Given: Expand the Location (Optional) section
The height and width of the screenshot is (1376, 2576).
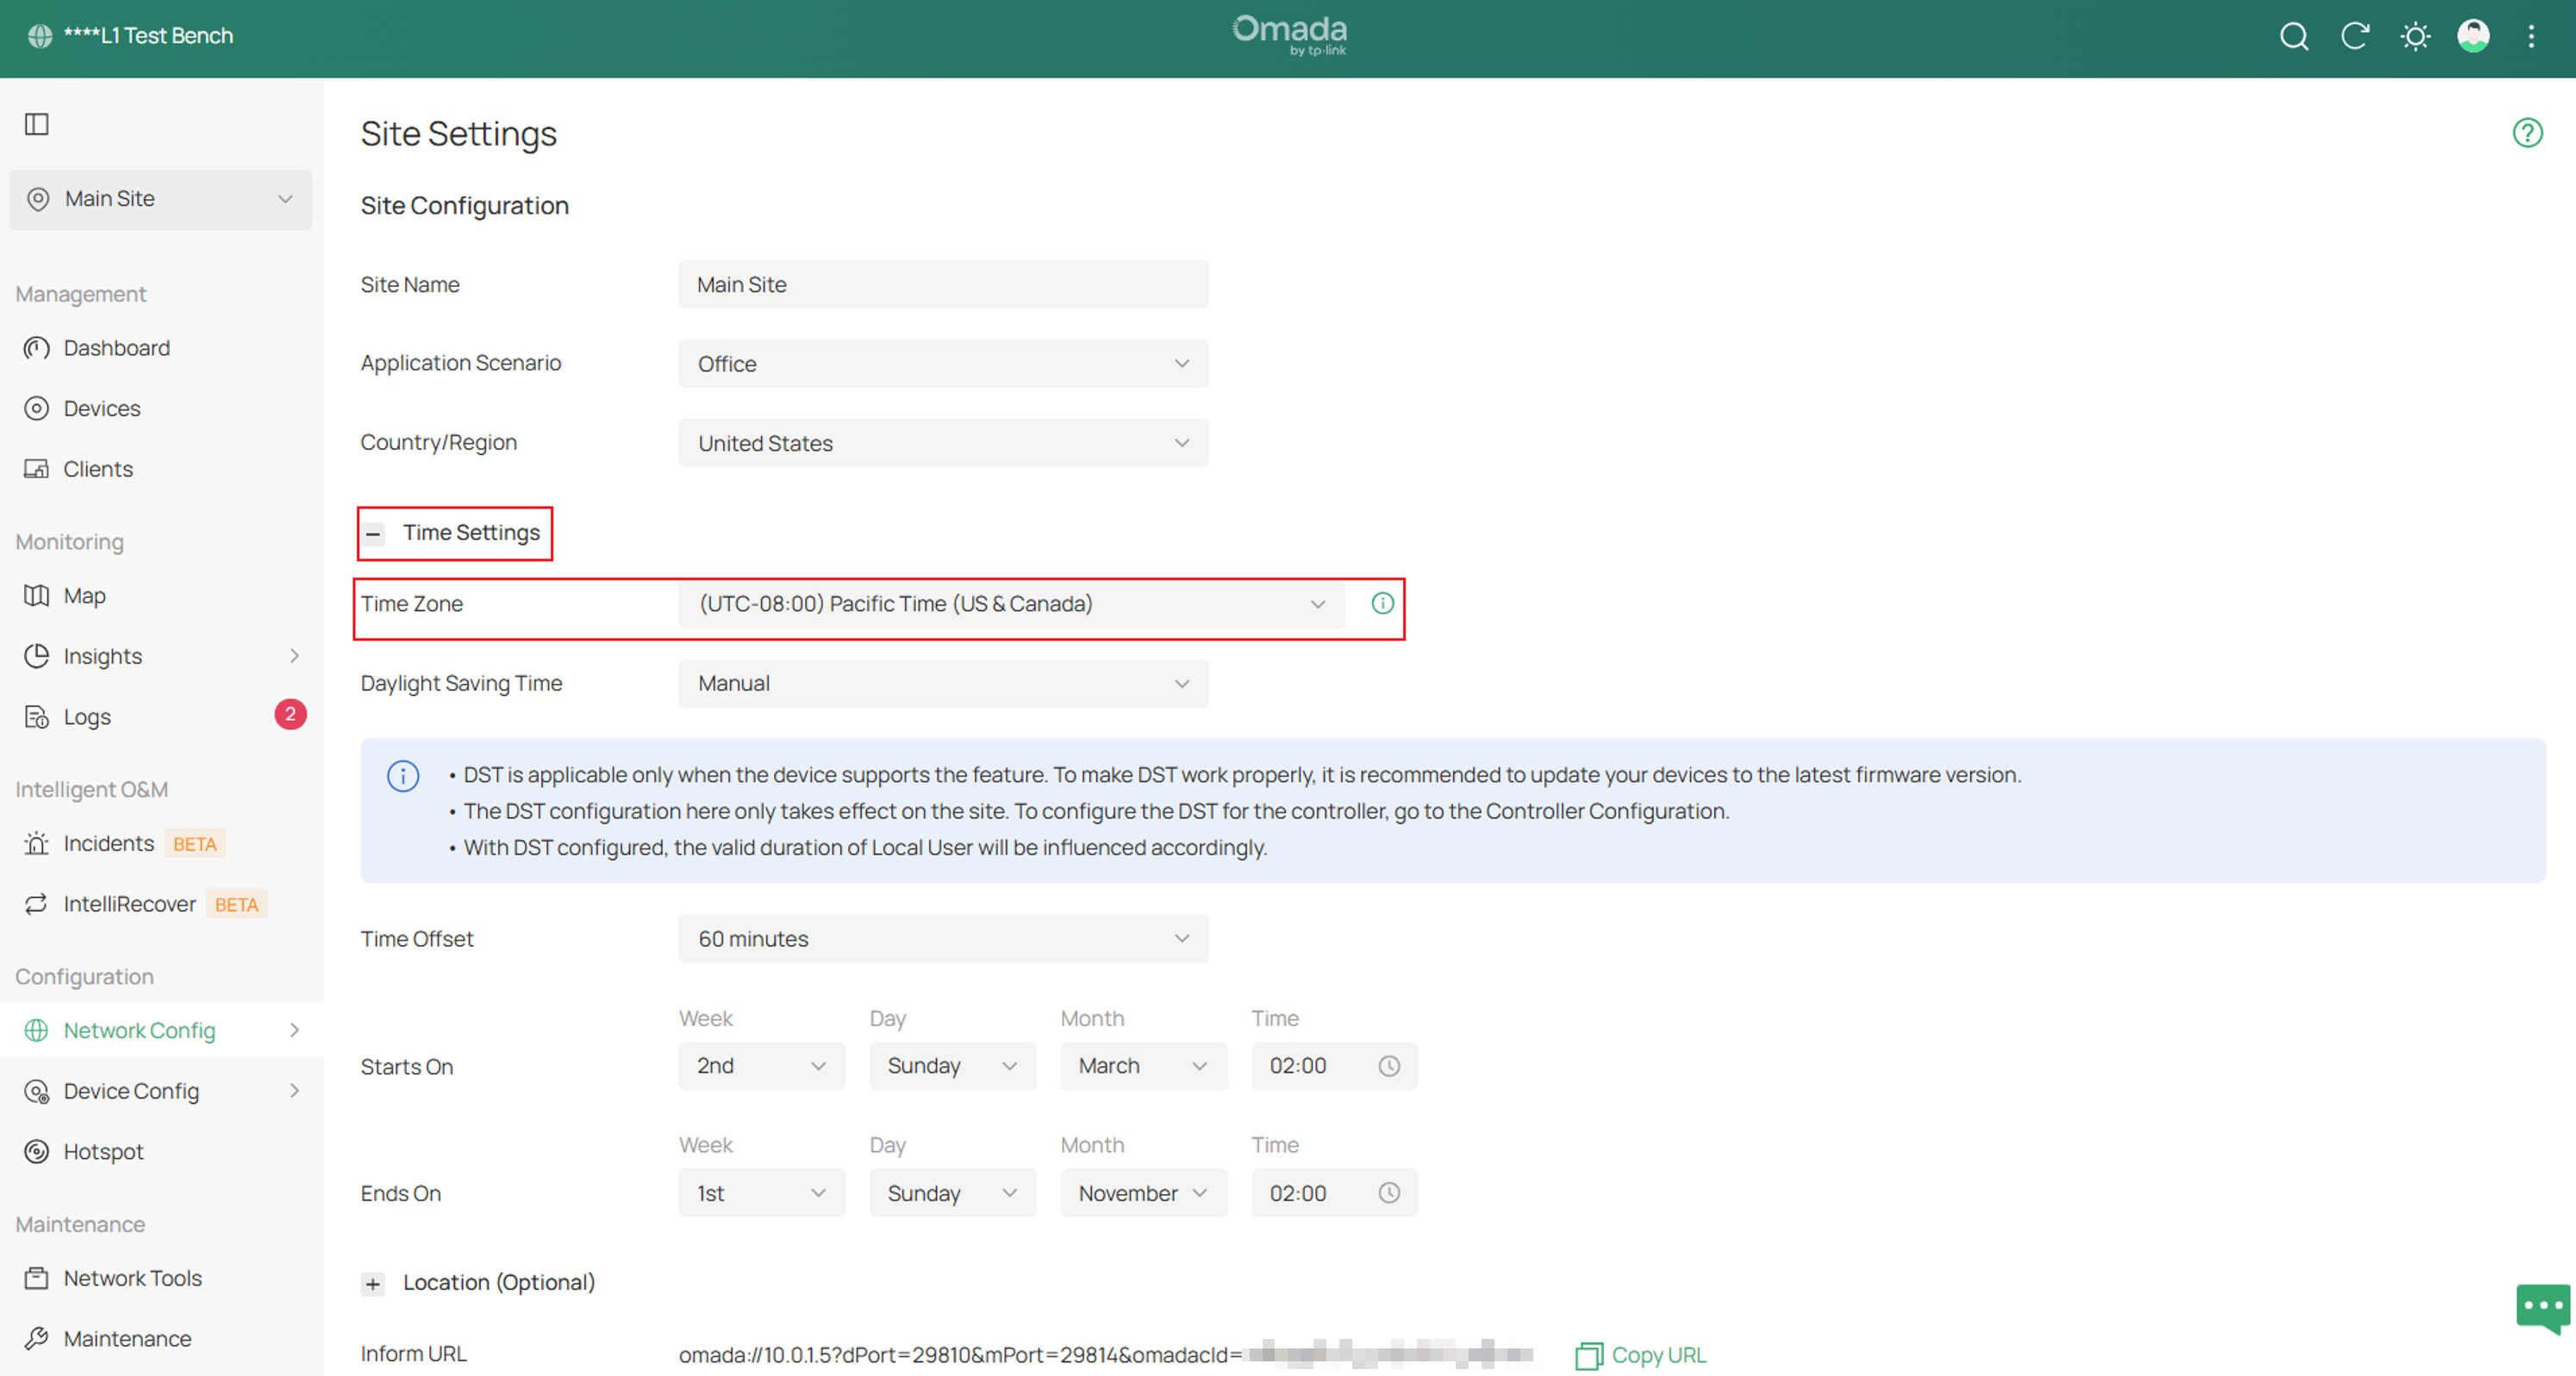Looking at the screenshot, I should pos(373,1283).
